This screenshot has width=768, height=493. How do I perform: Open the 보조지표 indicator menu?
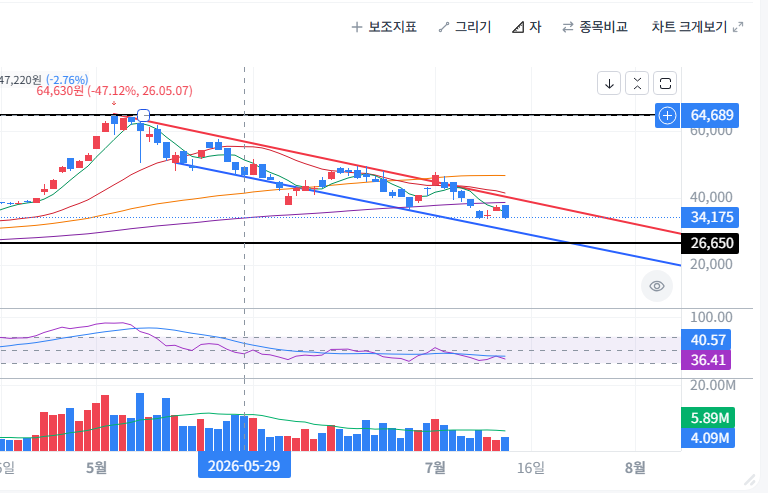point(384,27)
